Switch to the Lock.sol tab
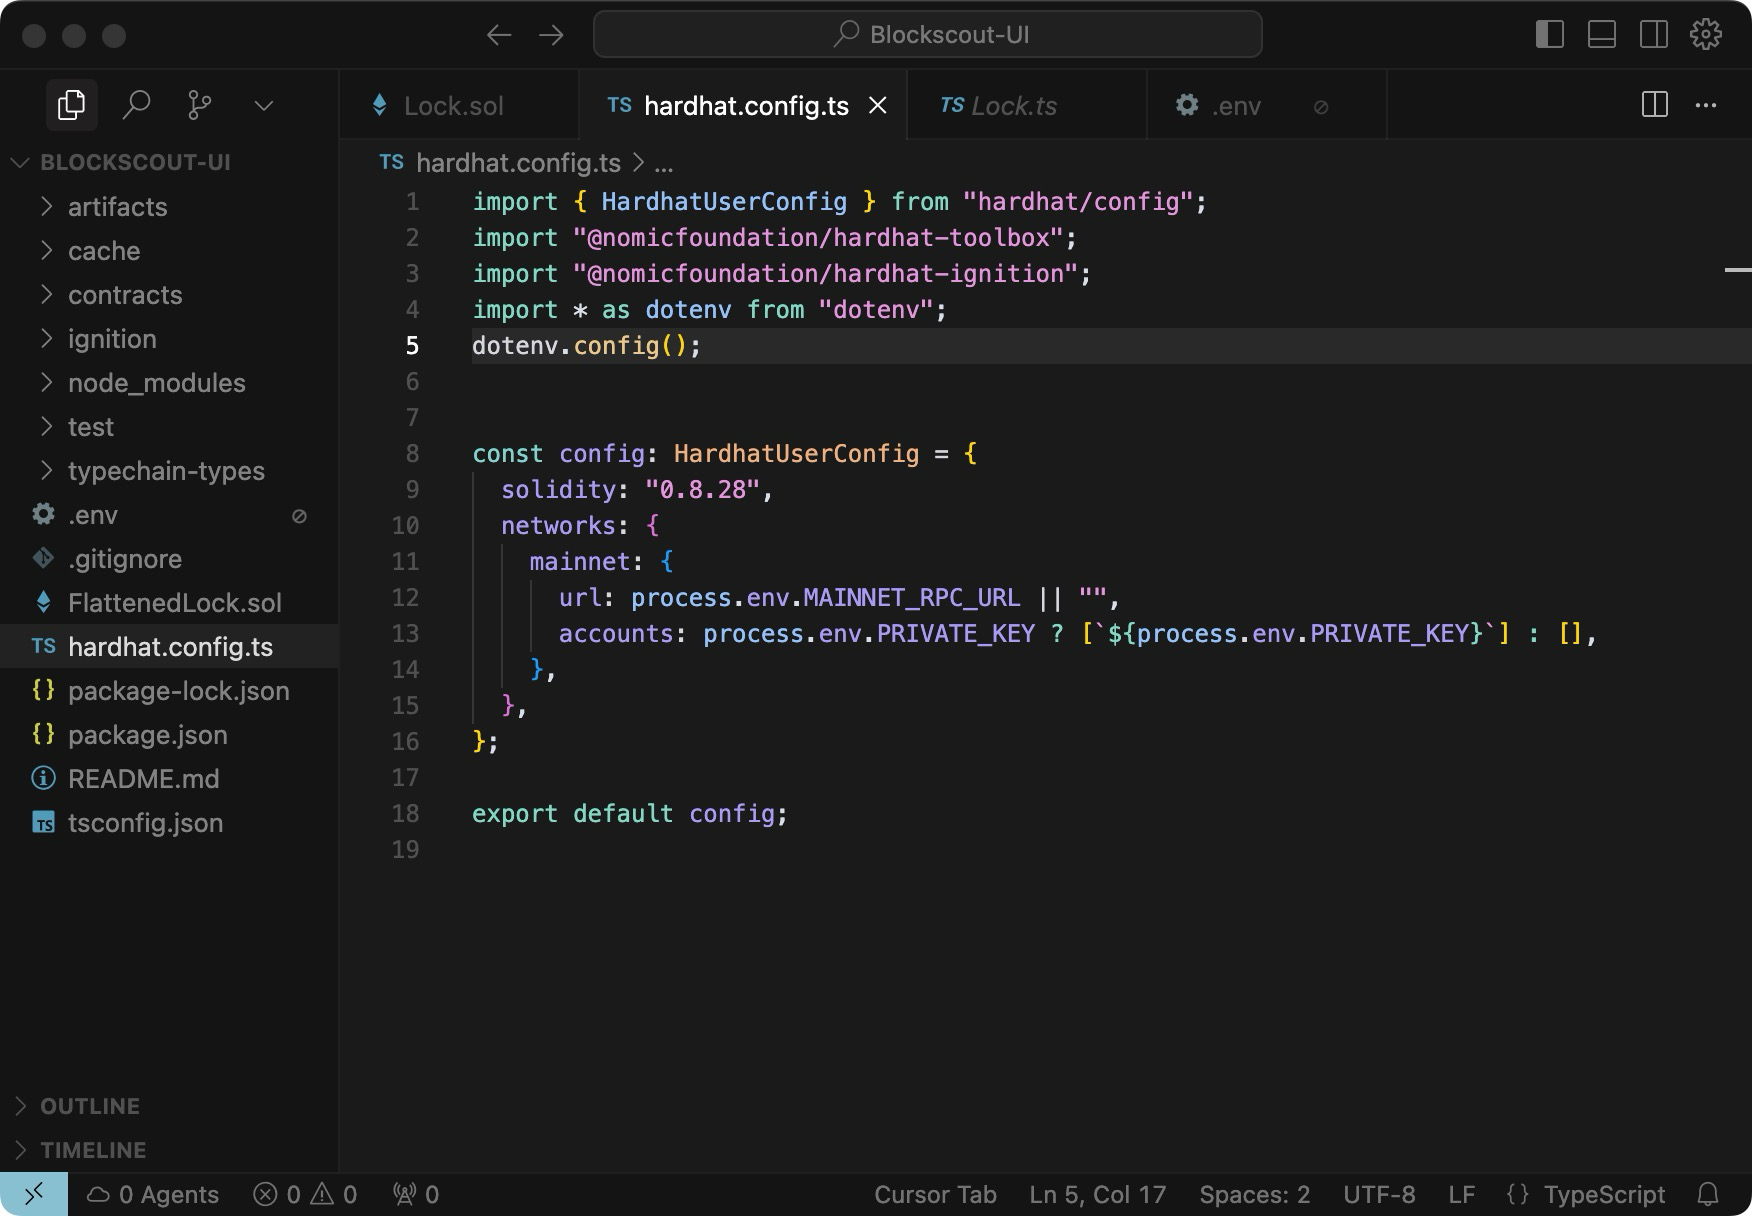Image resolution: width=1752 pixels, height=1216 pixels. point(459,105)
